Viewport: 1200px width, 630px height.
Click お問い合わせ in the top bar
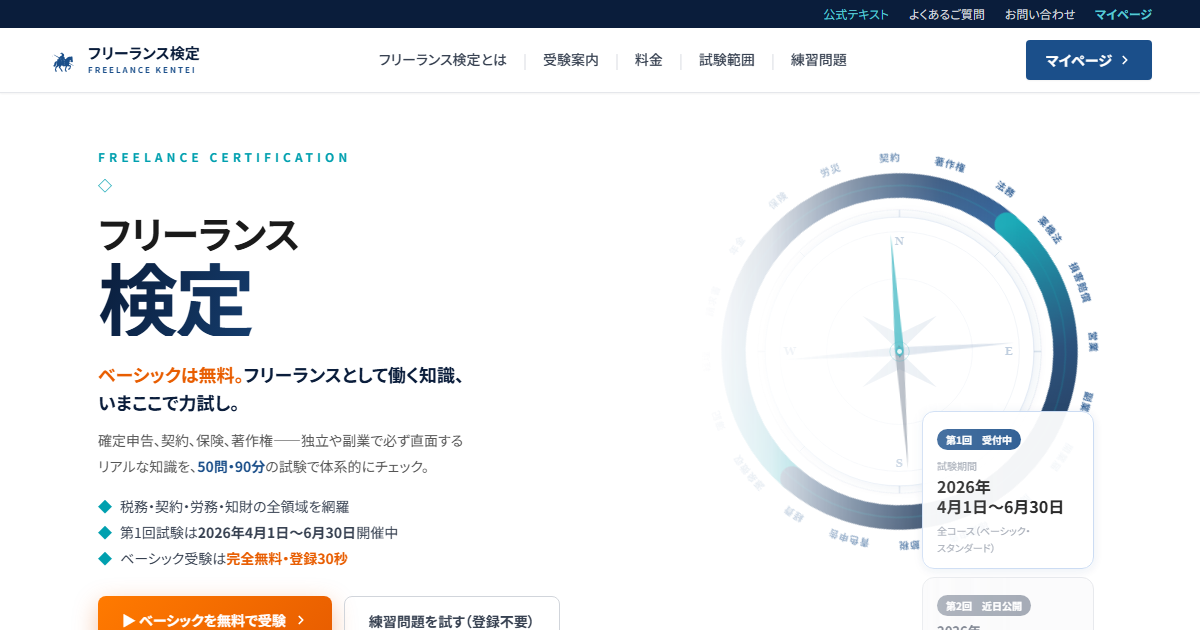coord(1040,14)
